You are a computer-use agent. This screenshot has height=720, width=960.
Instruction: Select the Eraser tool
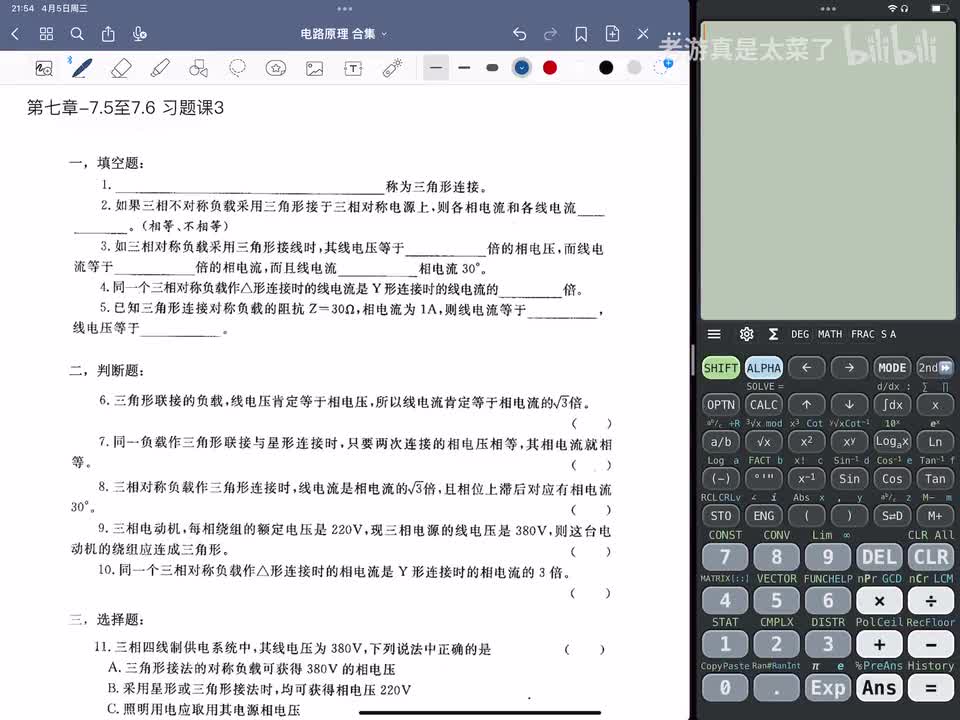coord(121,68)
